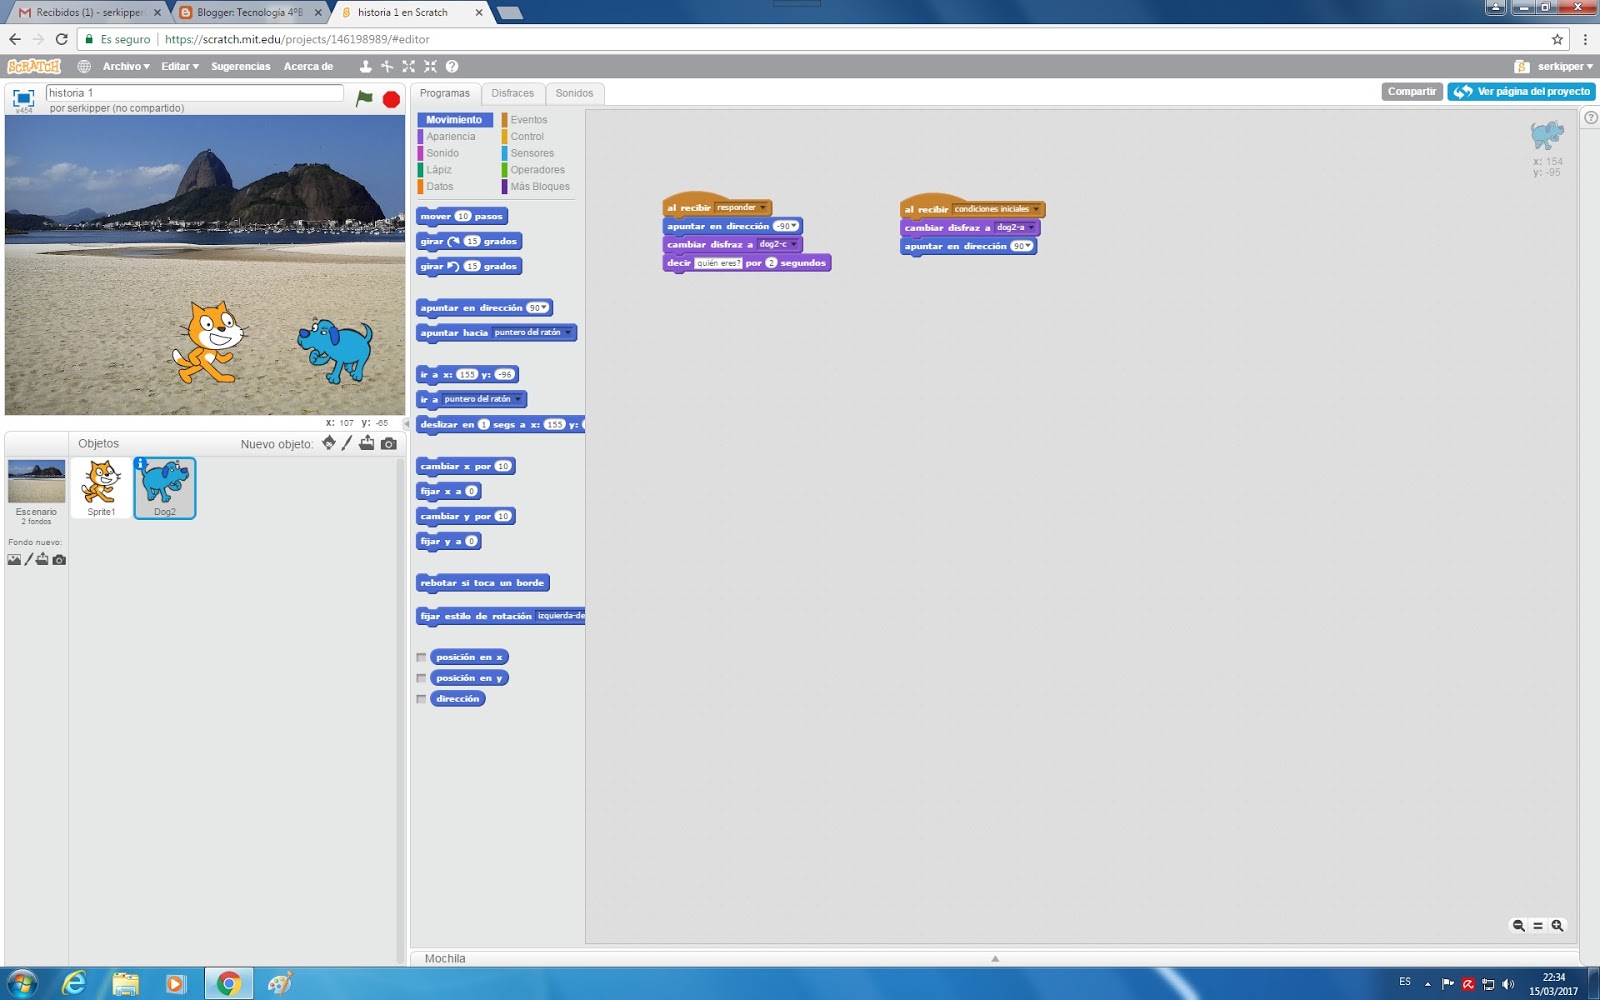Screen dimensions: 1600x1000
Task: Open the Editar menu
Action: (x=179, y=66)
